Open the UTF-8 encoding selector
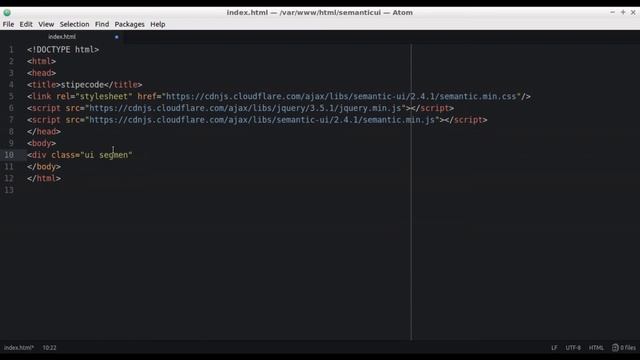The width and height of the screenshot is (640, 360). click(x=573, y=348)
